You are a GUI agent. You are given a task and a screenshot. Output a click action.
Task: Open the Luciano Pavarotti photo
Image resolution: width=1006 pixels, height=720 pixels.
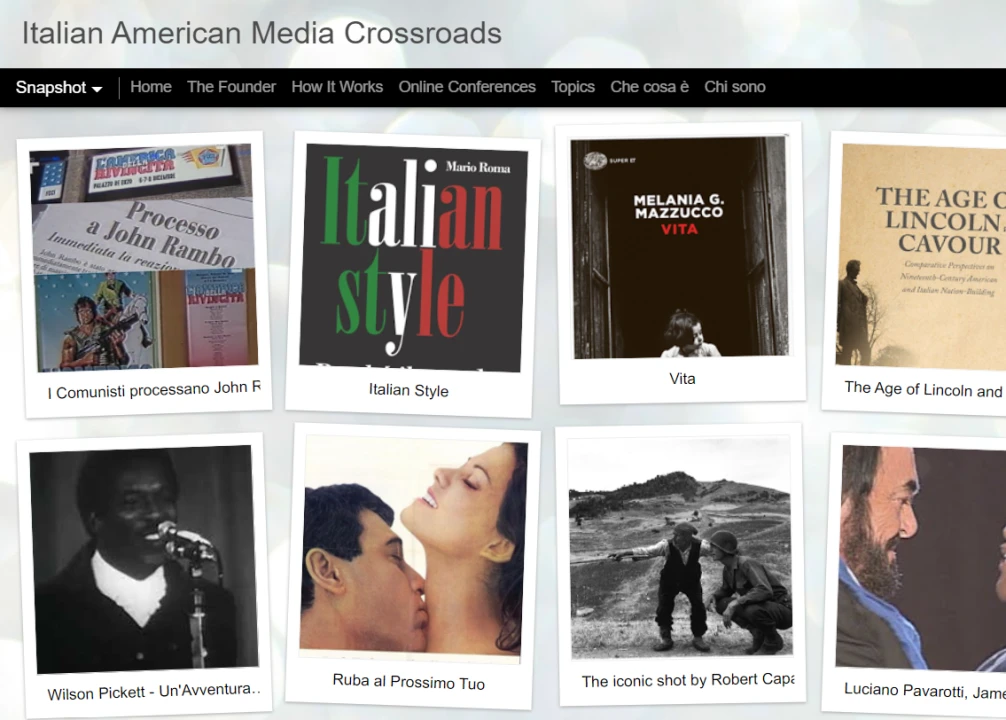point(920,557)
